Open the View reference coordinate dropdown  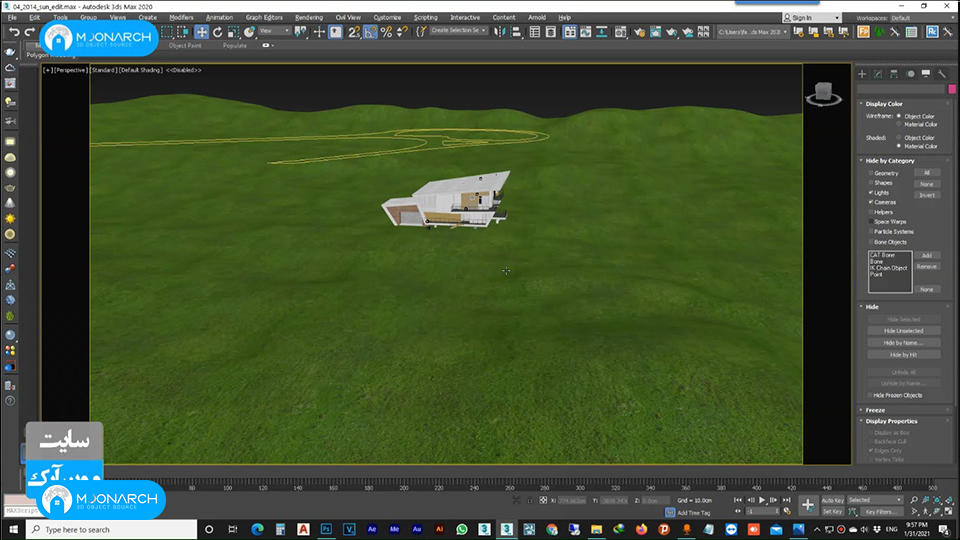(x=274, y=31)
